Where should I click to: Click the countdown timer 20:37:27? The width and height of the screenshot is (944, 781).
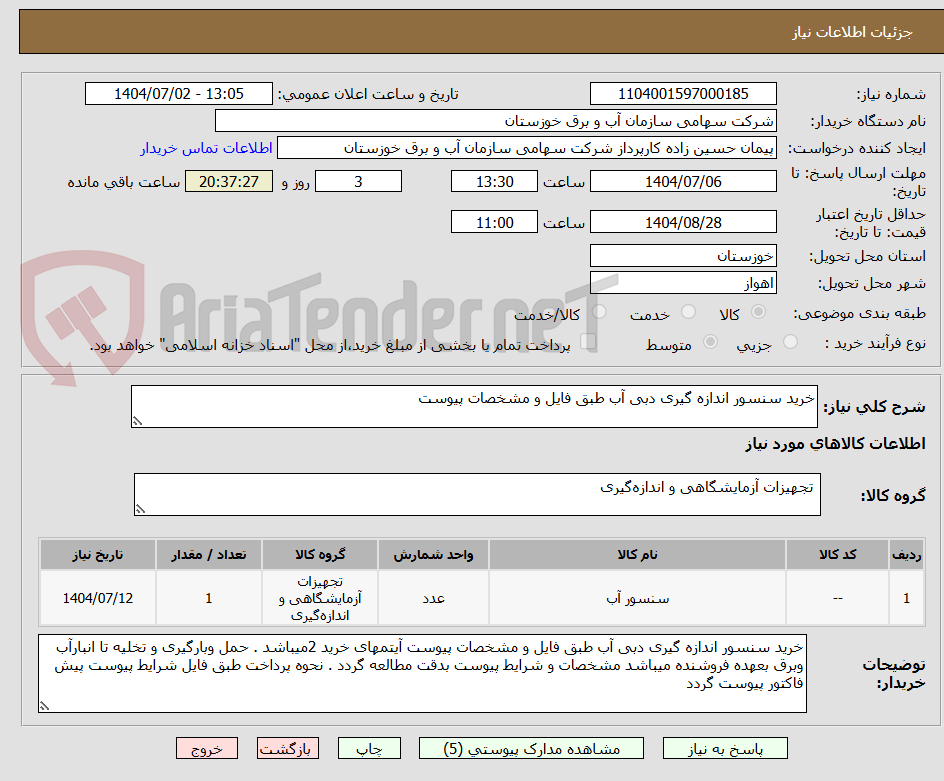(x=227, y=181)
